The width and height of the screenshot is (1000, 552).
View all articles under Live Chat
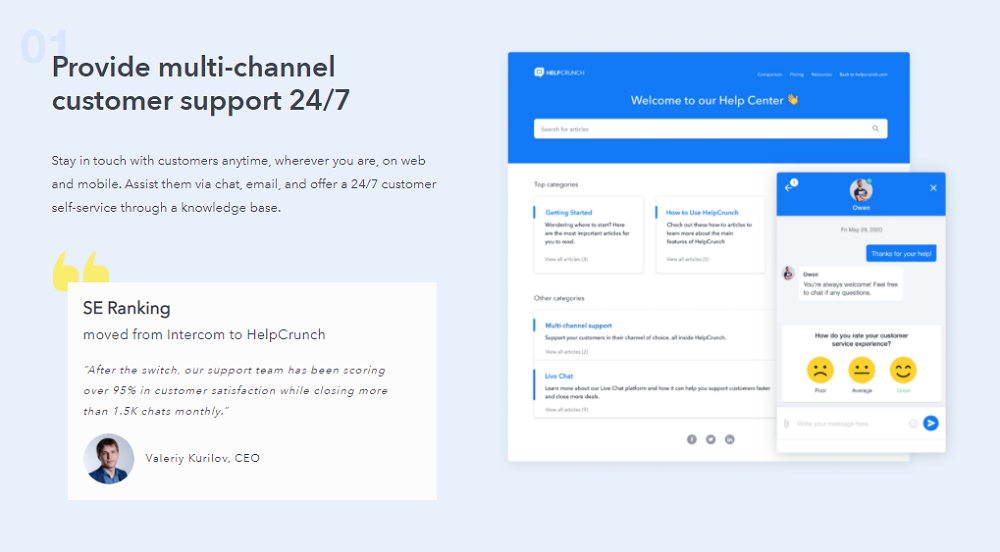[566, 410]
